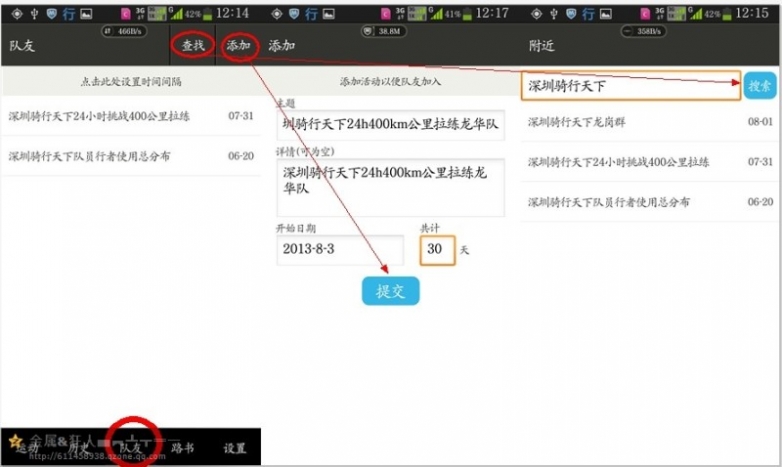
Task: Click the blue 搜索 search button
Action: (760, 86)
